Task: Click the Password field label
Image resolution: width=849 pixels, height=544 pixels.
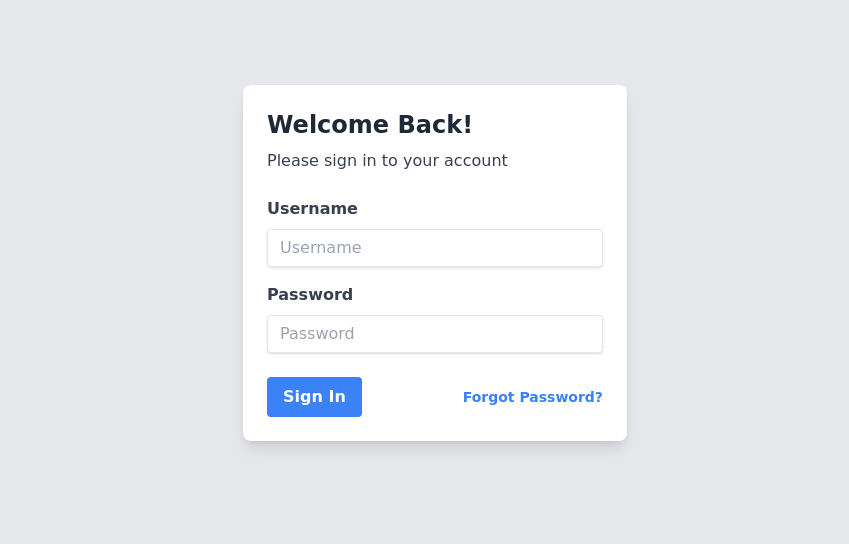Action: (x=310, y=295)
